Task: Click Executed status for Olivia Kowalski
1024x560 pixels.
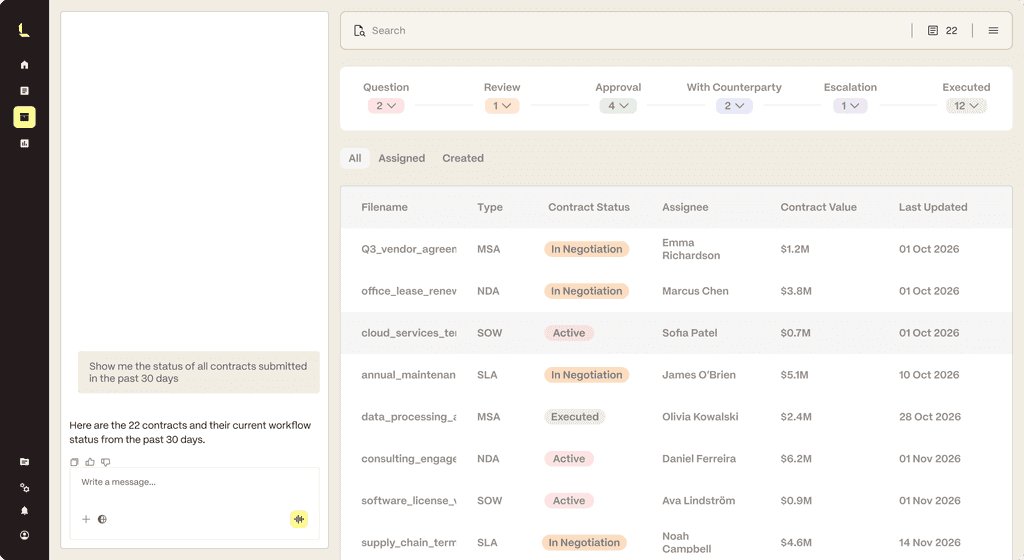Action: (x=575, y=416)
